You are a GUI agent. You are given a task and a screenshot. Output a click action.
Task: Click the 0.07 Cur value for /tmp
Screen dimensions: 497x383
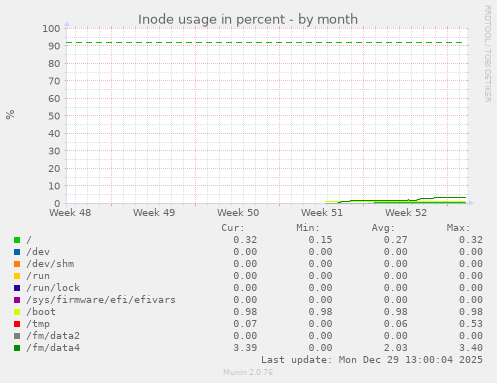[245, 324]
